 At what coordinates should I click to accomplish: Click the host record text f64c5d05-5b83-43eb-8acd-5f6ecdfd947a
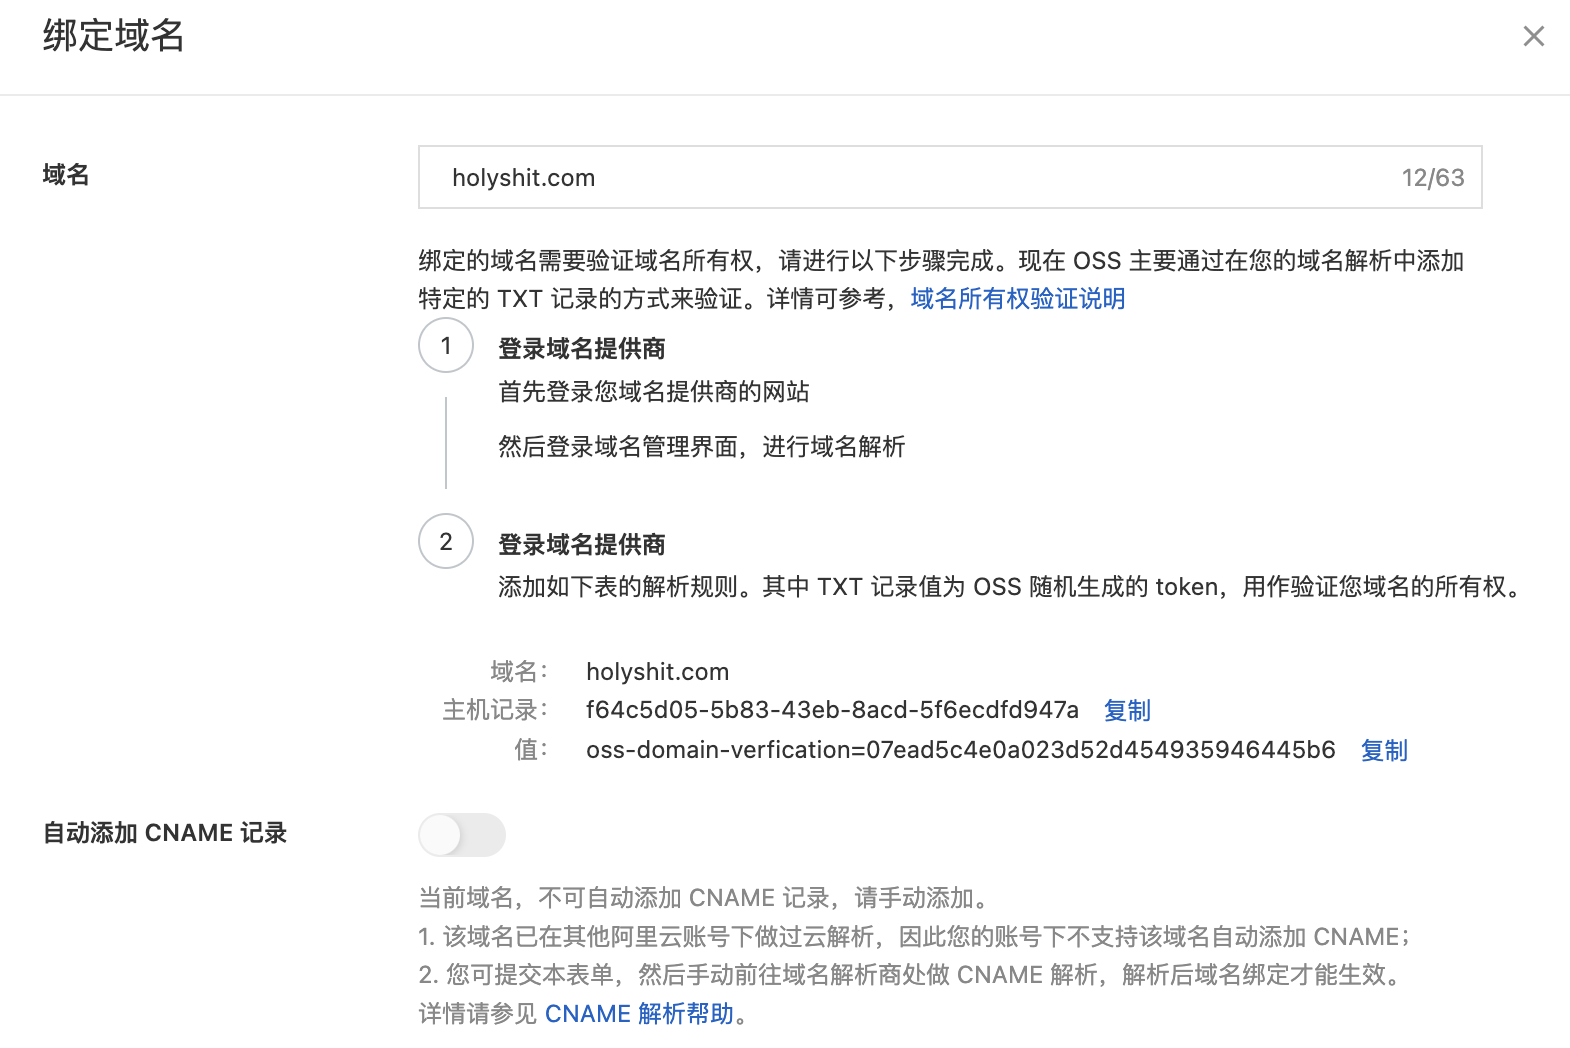click(832, 711)
